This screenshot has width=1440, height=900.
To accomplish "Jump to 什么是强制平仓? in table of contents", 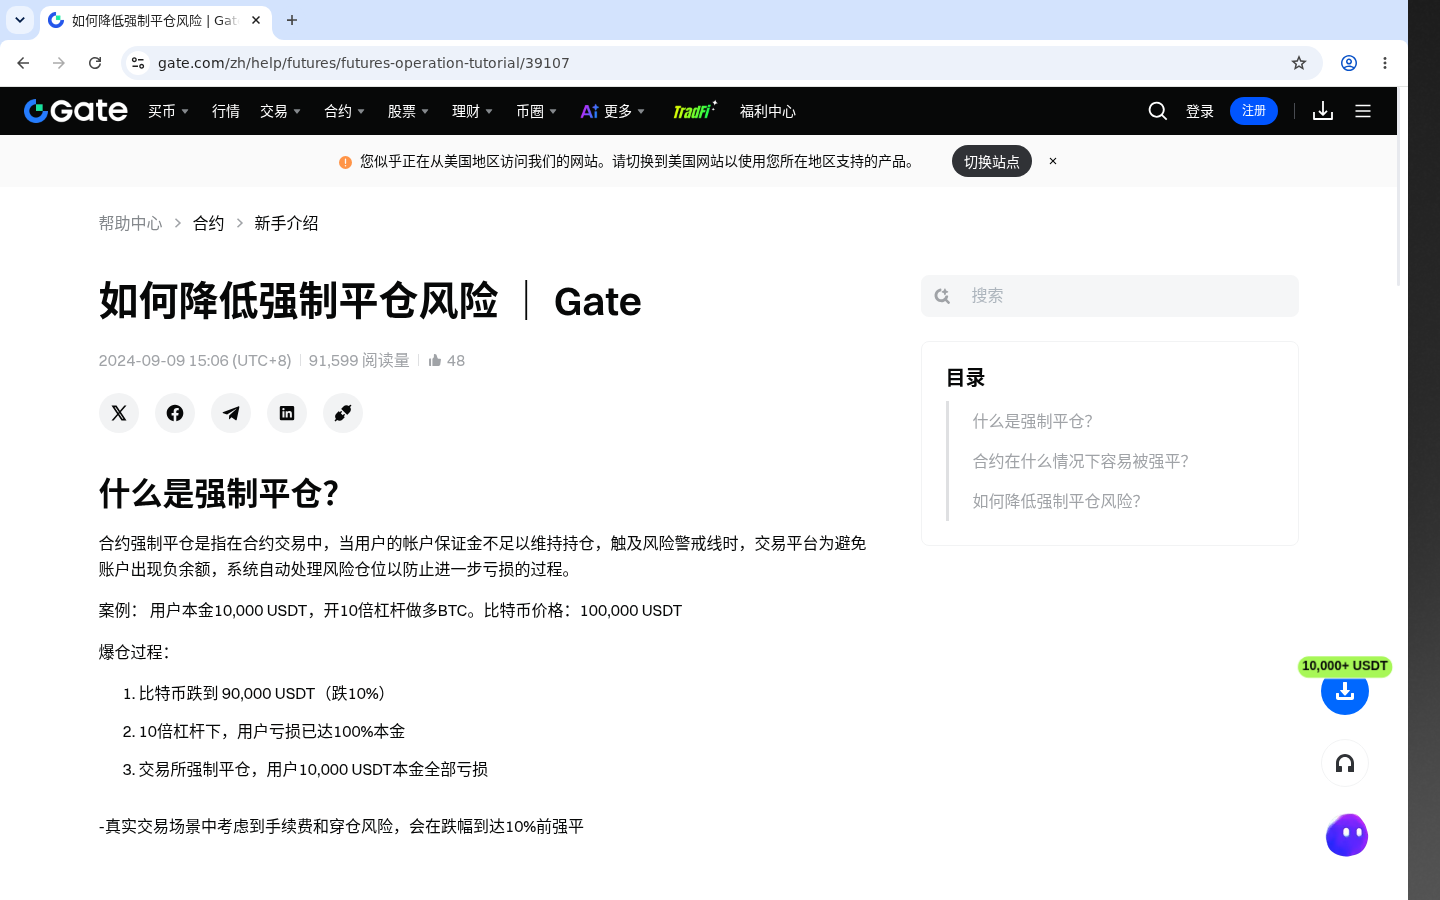I will (x=1033, y=421).
